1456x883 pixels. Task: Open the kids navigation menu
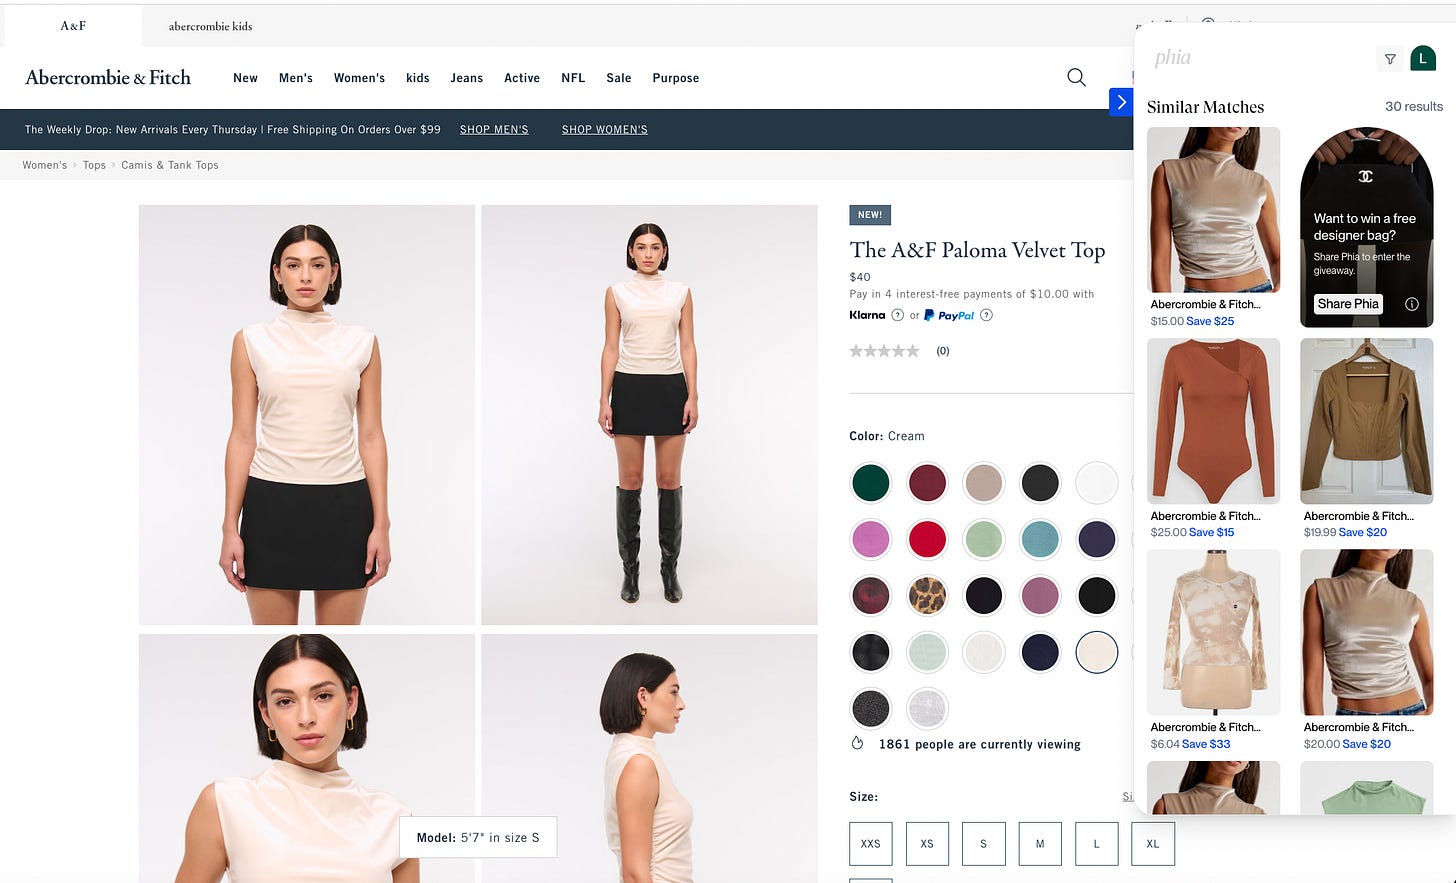coord(418,78)
